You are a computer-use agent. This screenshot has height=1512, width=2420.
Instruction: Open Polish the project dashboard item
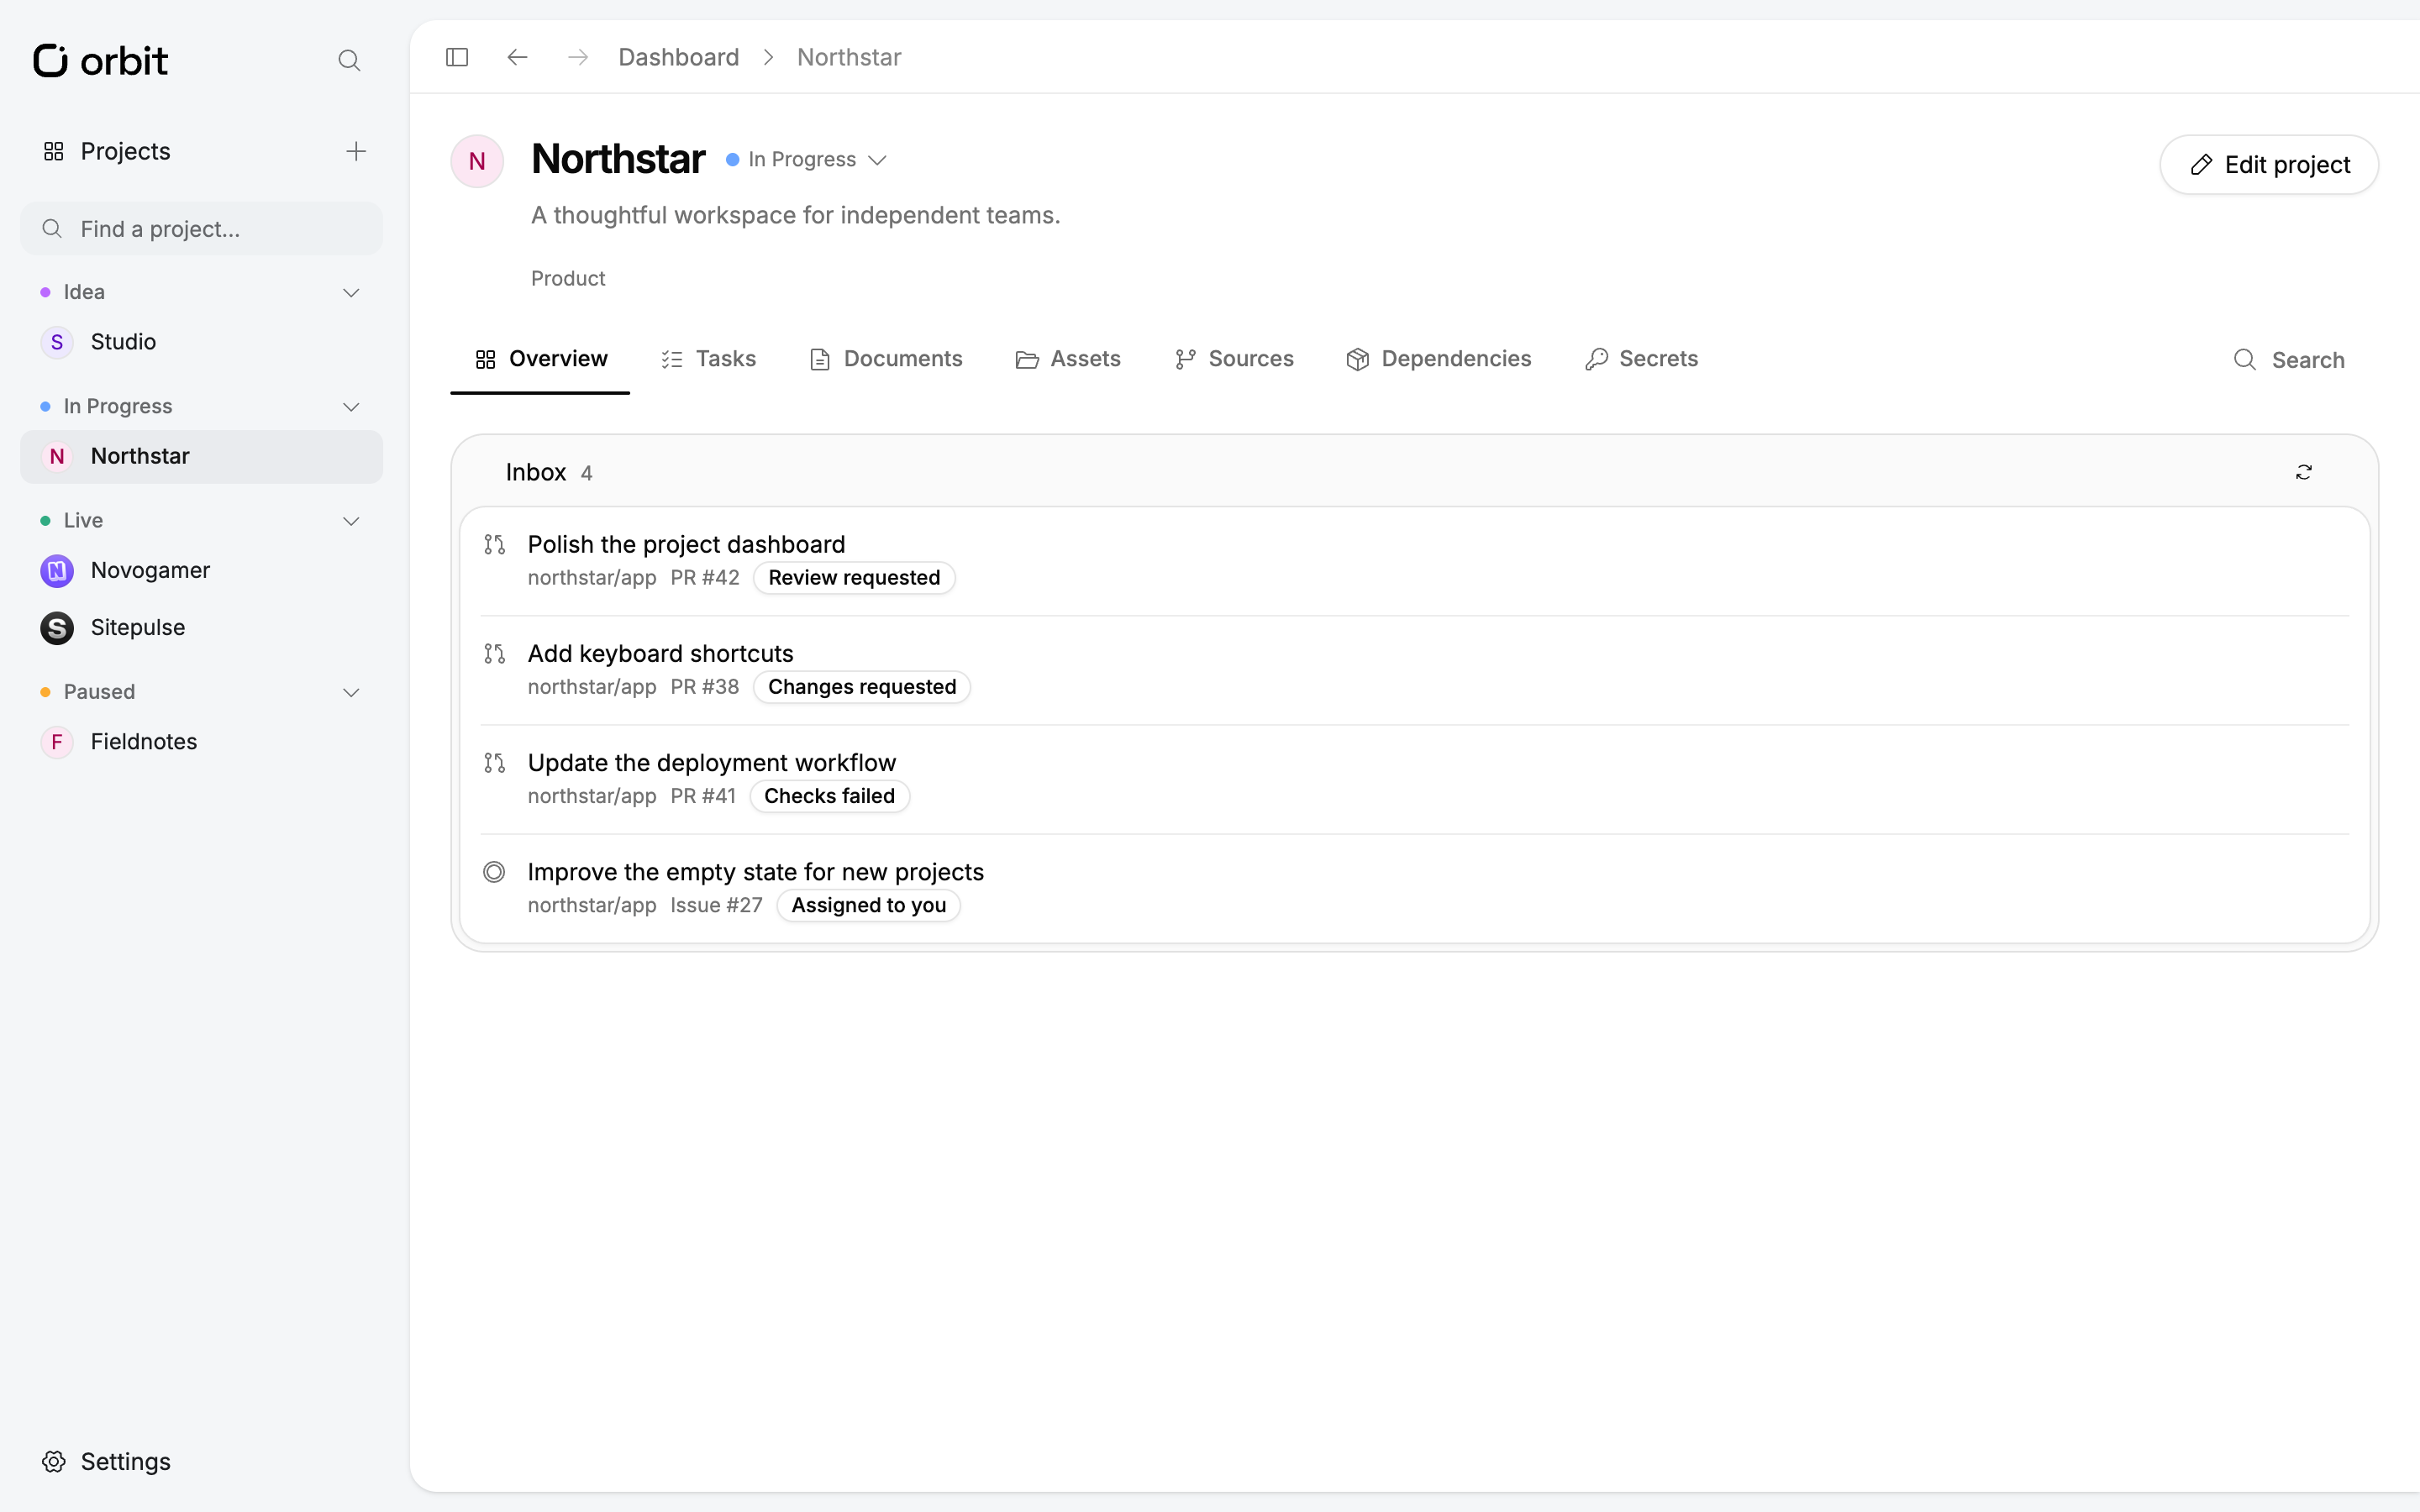1414,561
